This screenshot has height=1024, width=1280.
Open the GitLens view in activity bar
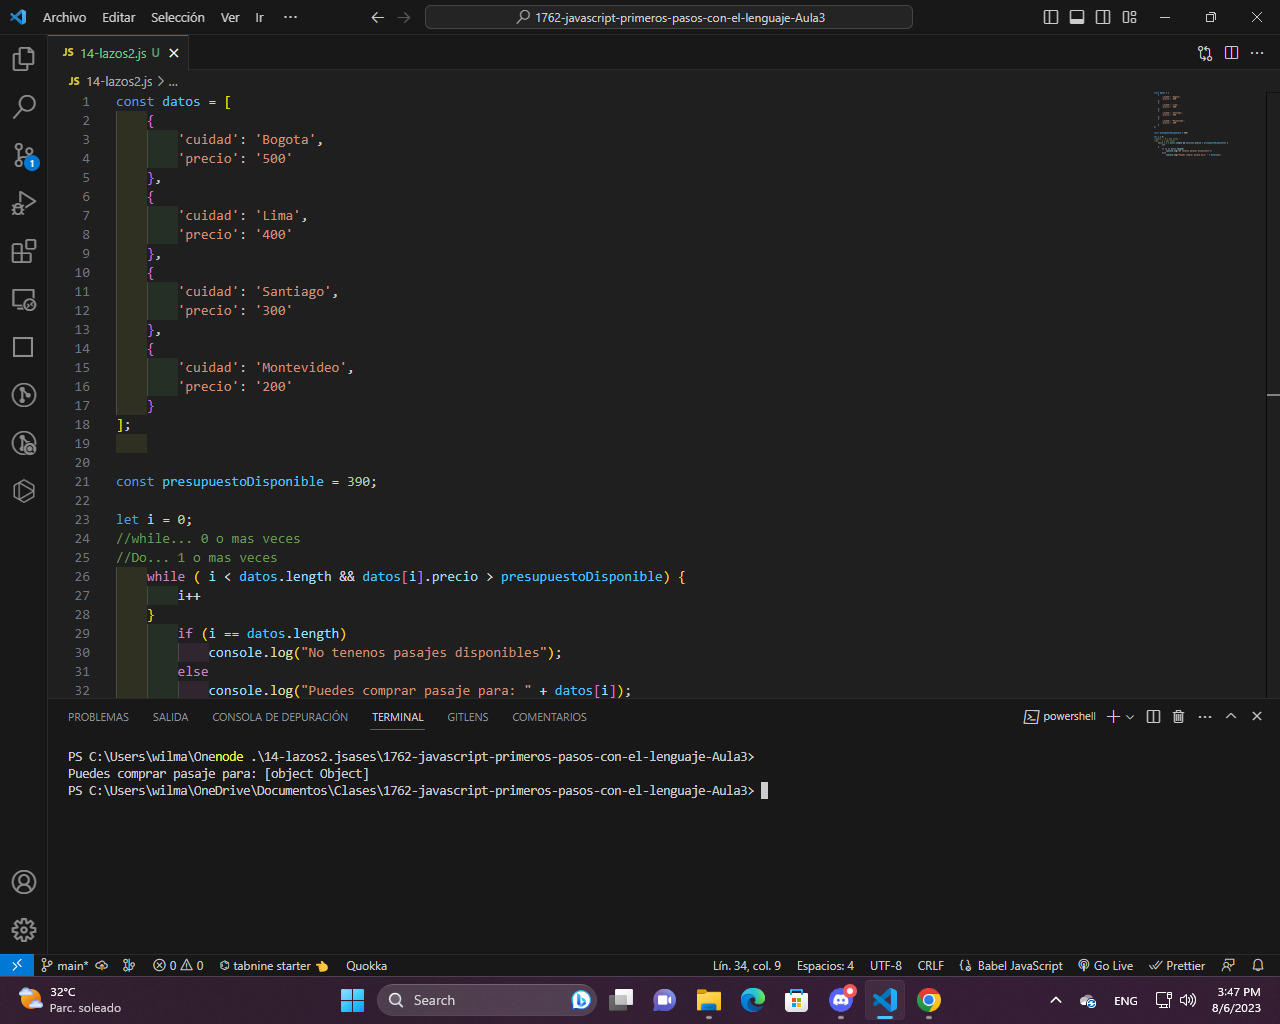click(x=24, y=395)
